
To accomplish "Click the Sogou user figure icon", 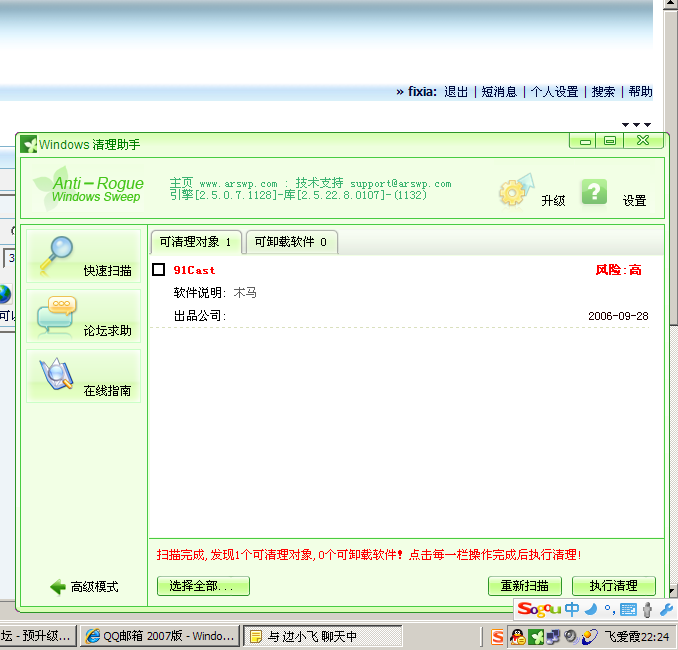I will point(647,610).
